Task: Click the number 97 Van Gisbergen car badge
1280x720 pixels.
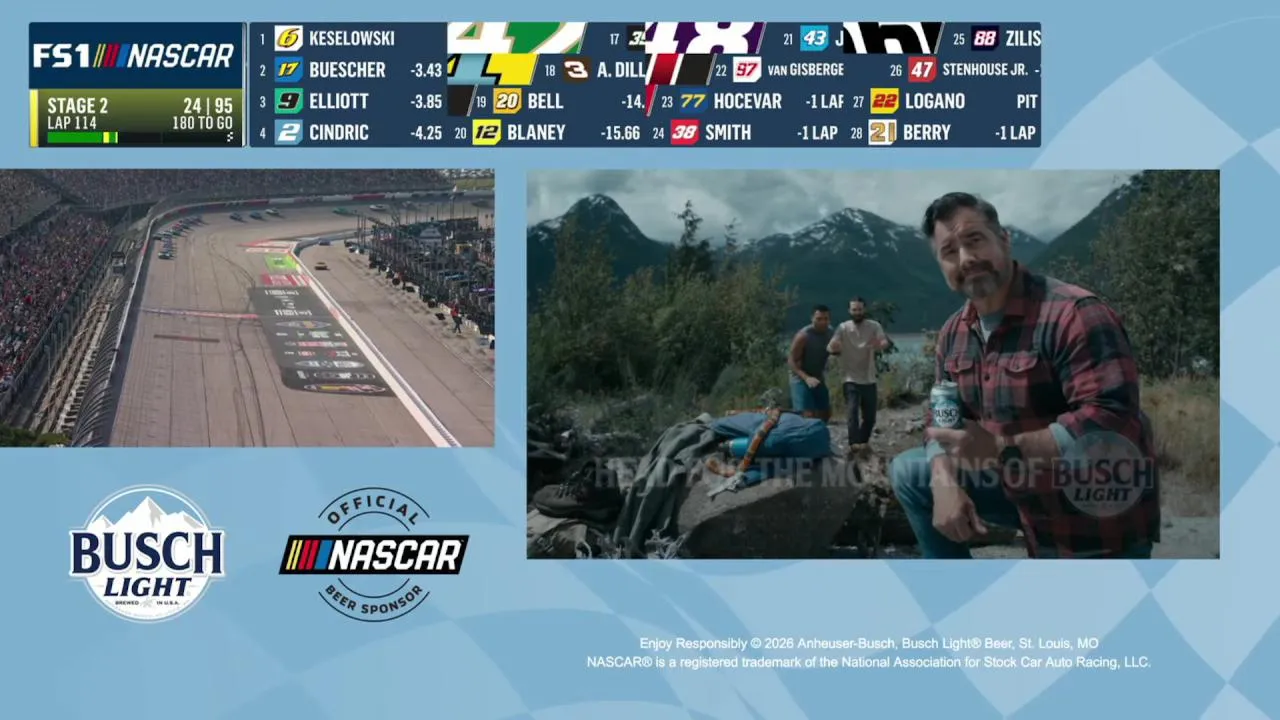Action: pyautogui.click(x=747, y=69)
